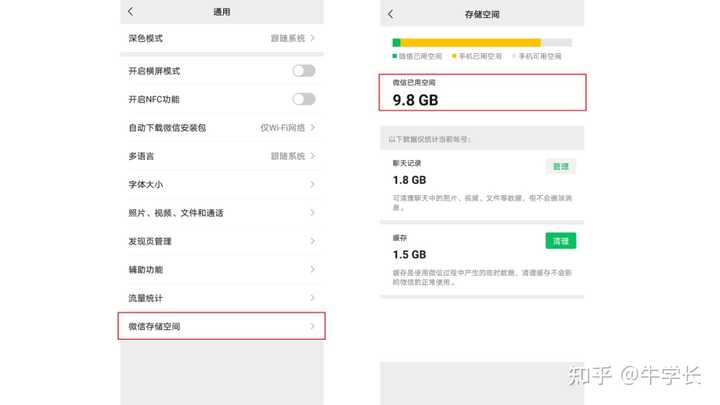Tap the storage usage progress bar
720x405 pixels.
coord(482,43)
